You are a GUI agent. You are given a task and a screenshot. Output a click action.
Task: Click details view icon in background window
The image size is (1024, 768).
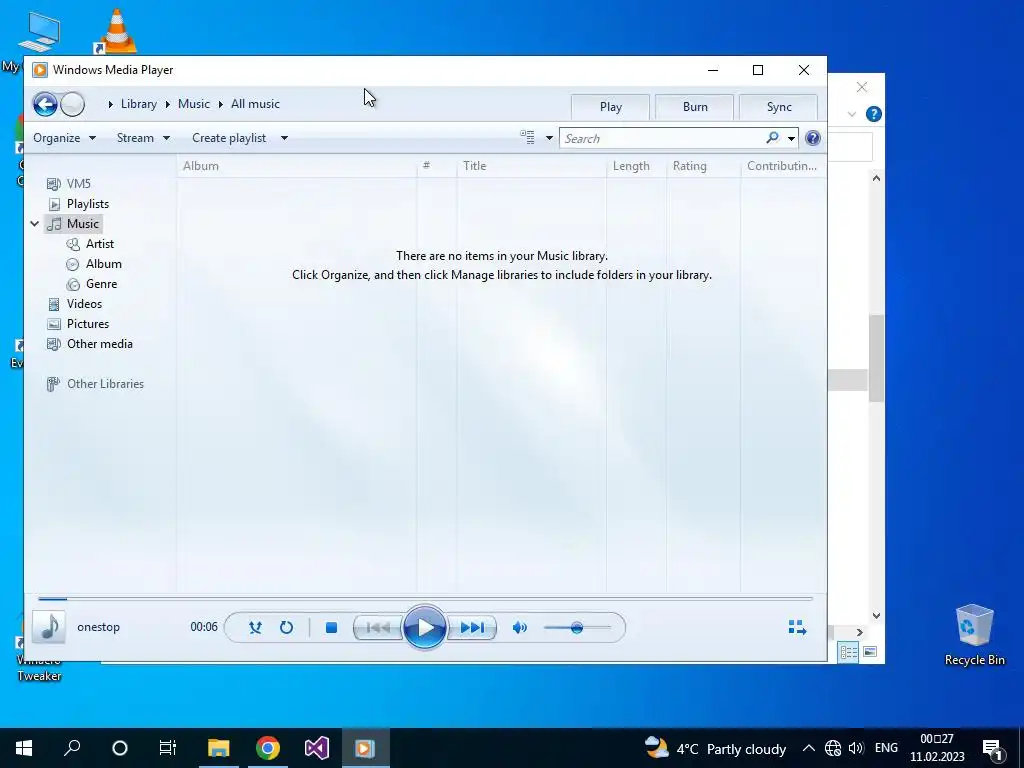point(848,652)
